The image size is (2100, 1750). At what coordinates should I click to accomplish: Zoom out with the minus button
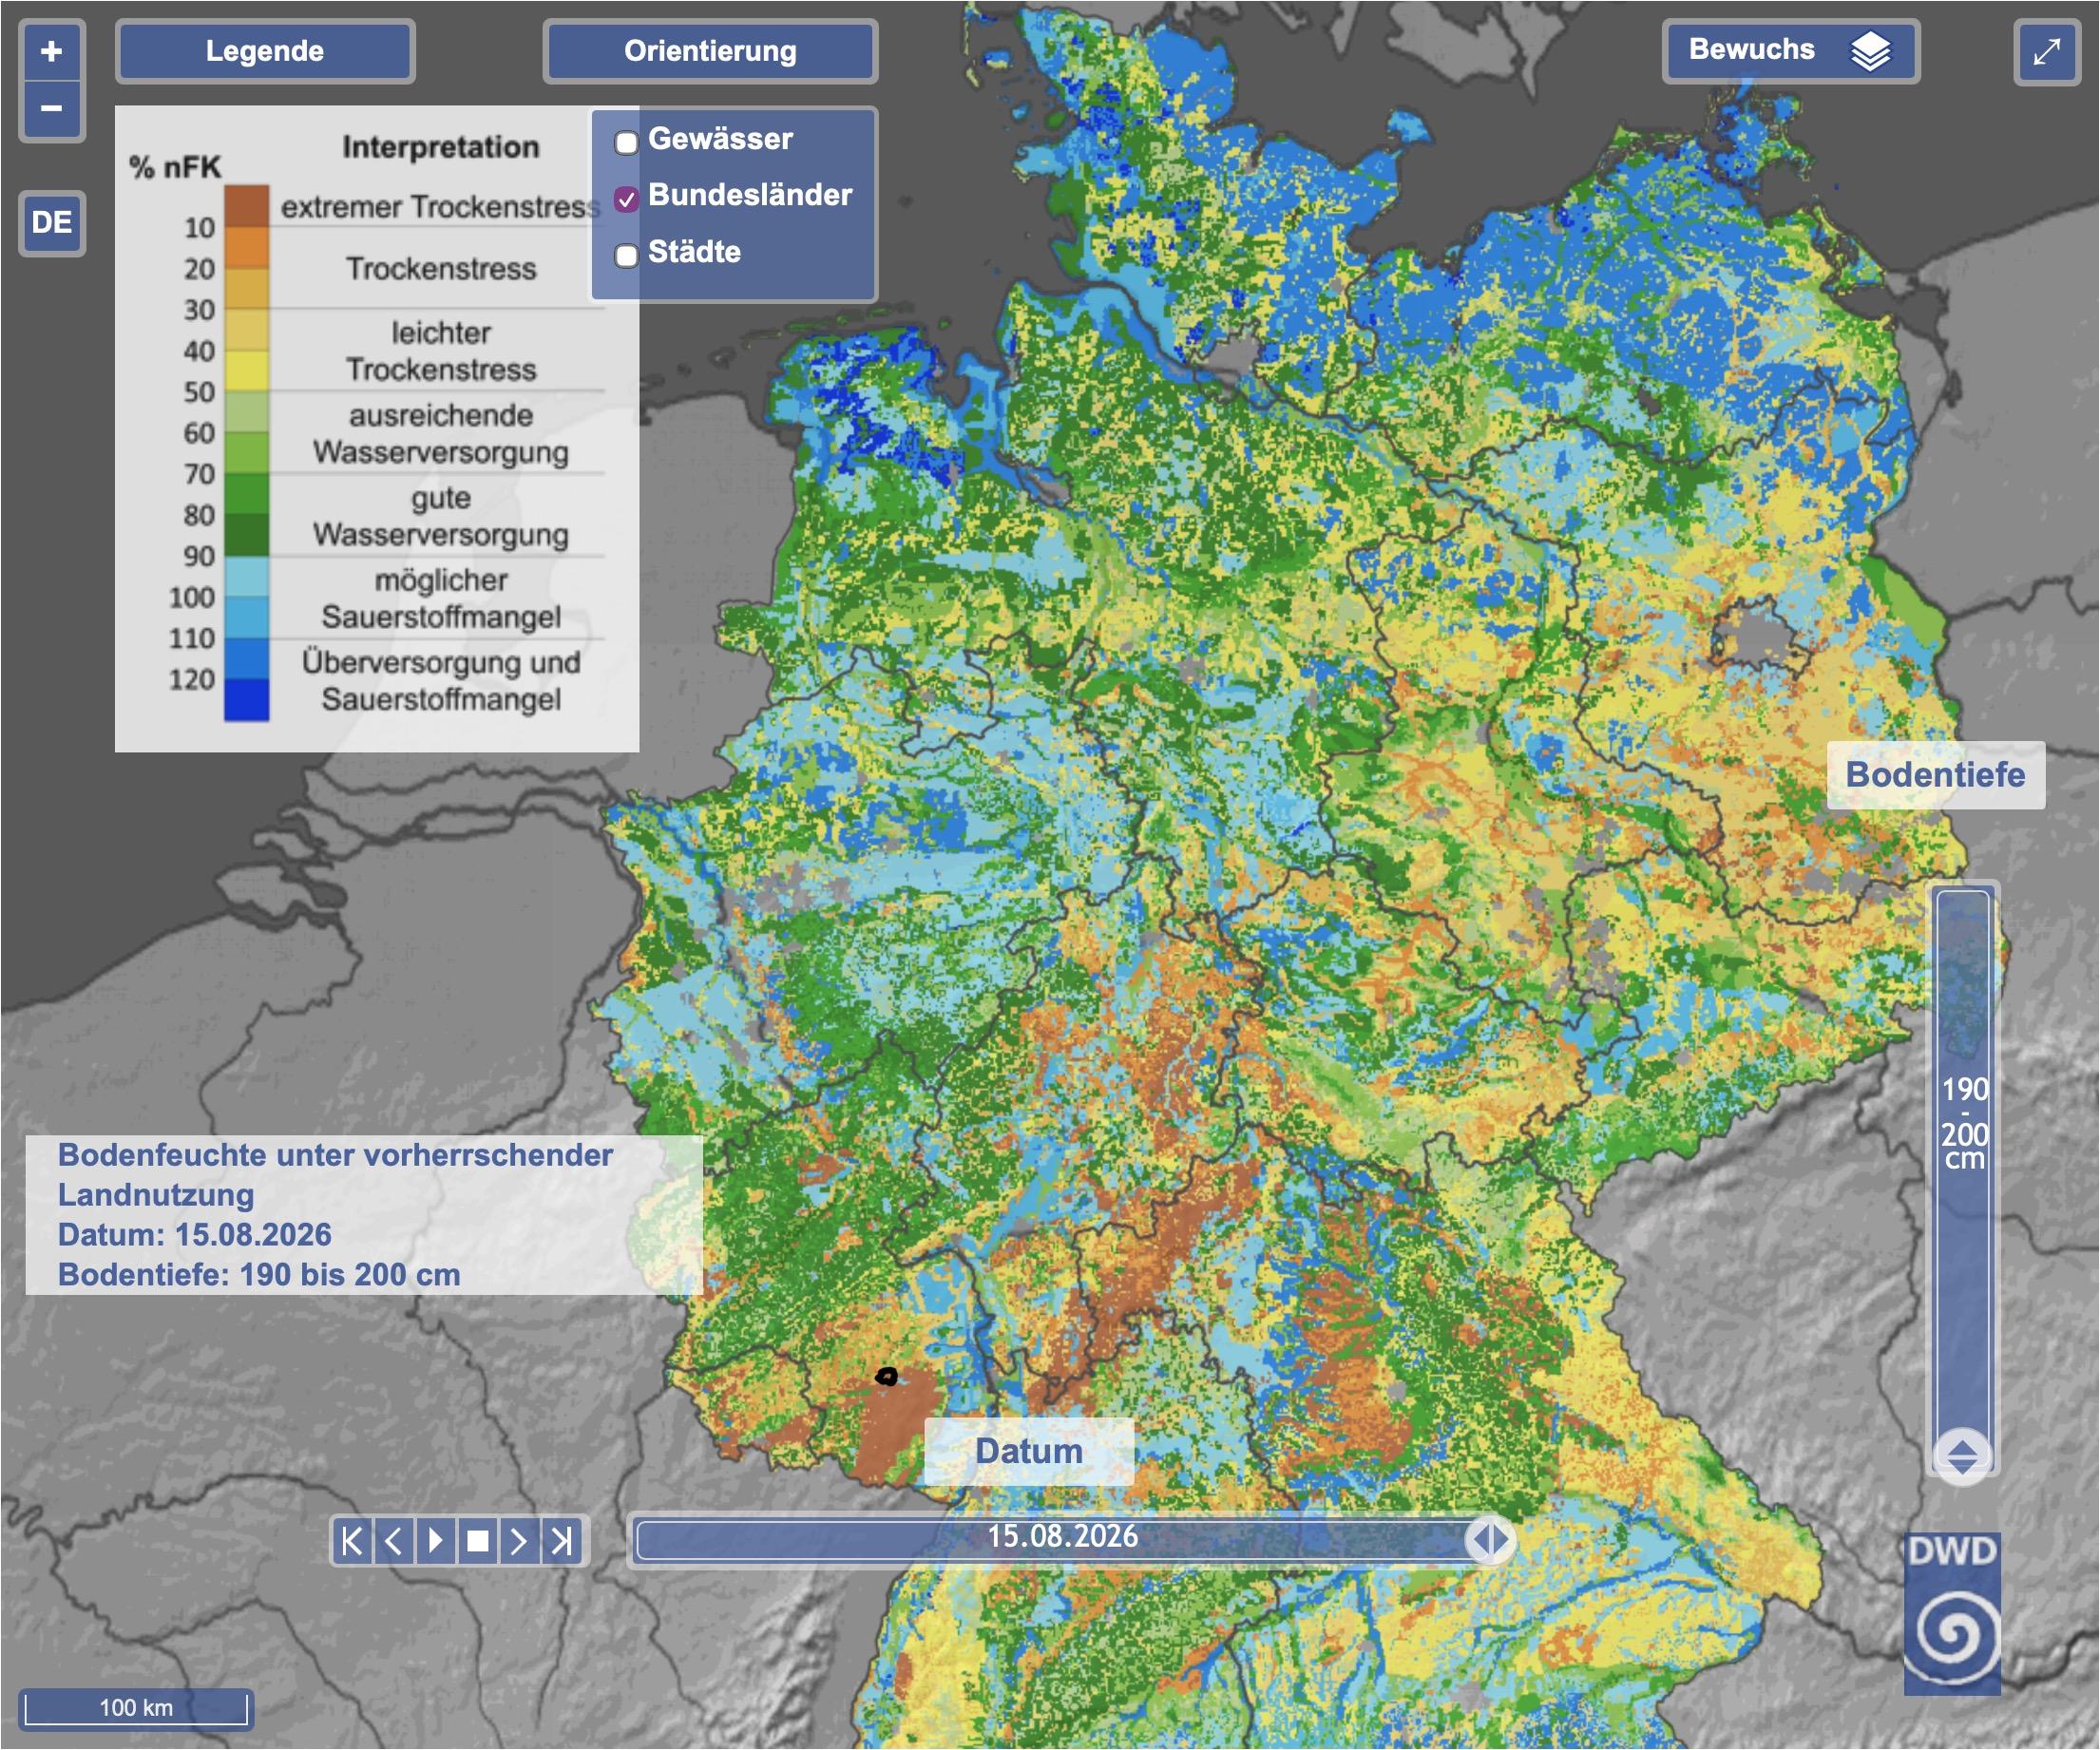[x=52, y=108]
